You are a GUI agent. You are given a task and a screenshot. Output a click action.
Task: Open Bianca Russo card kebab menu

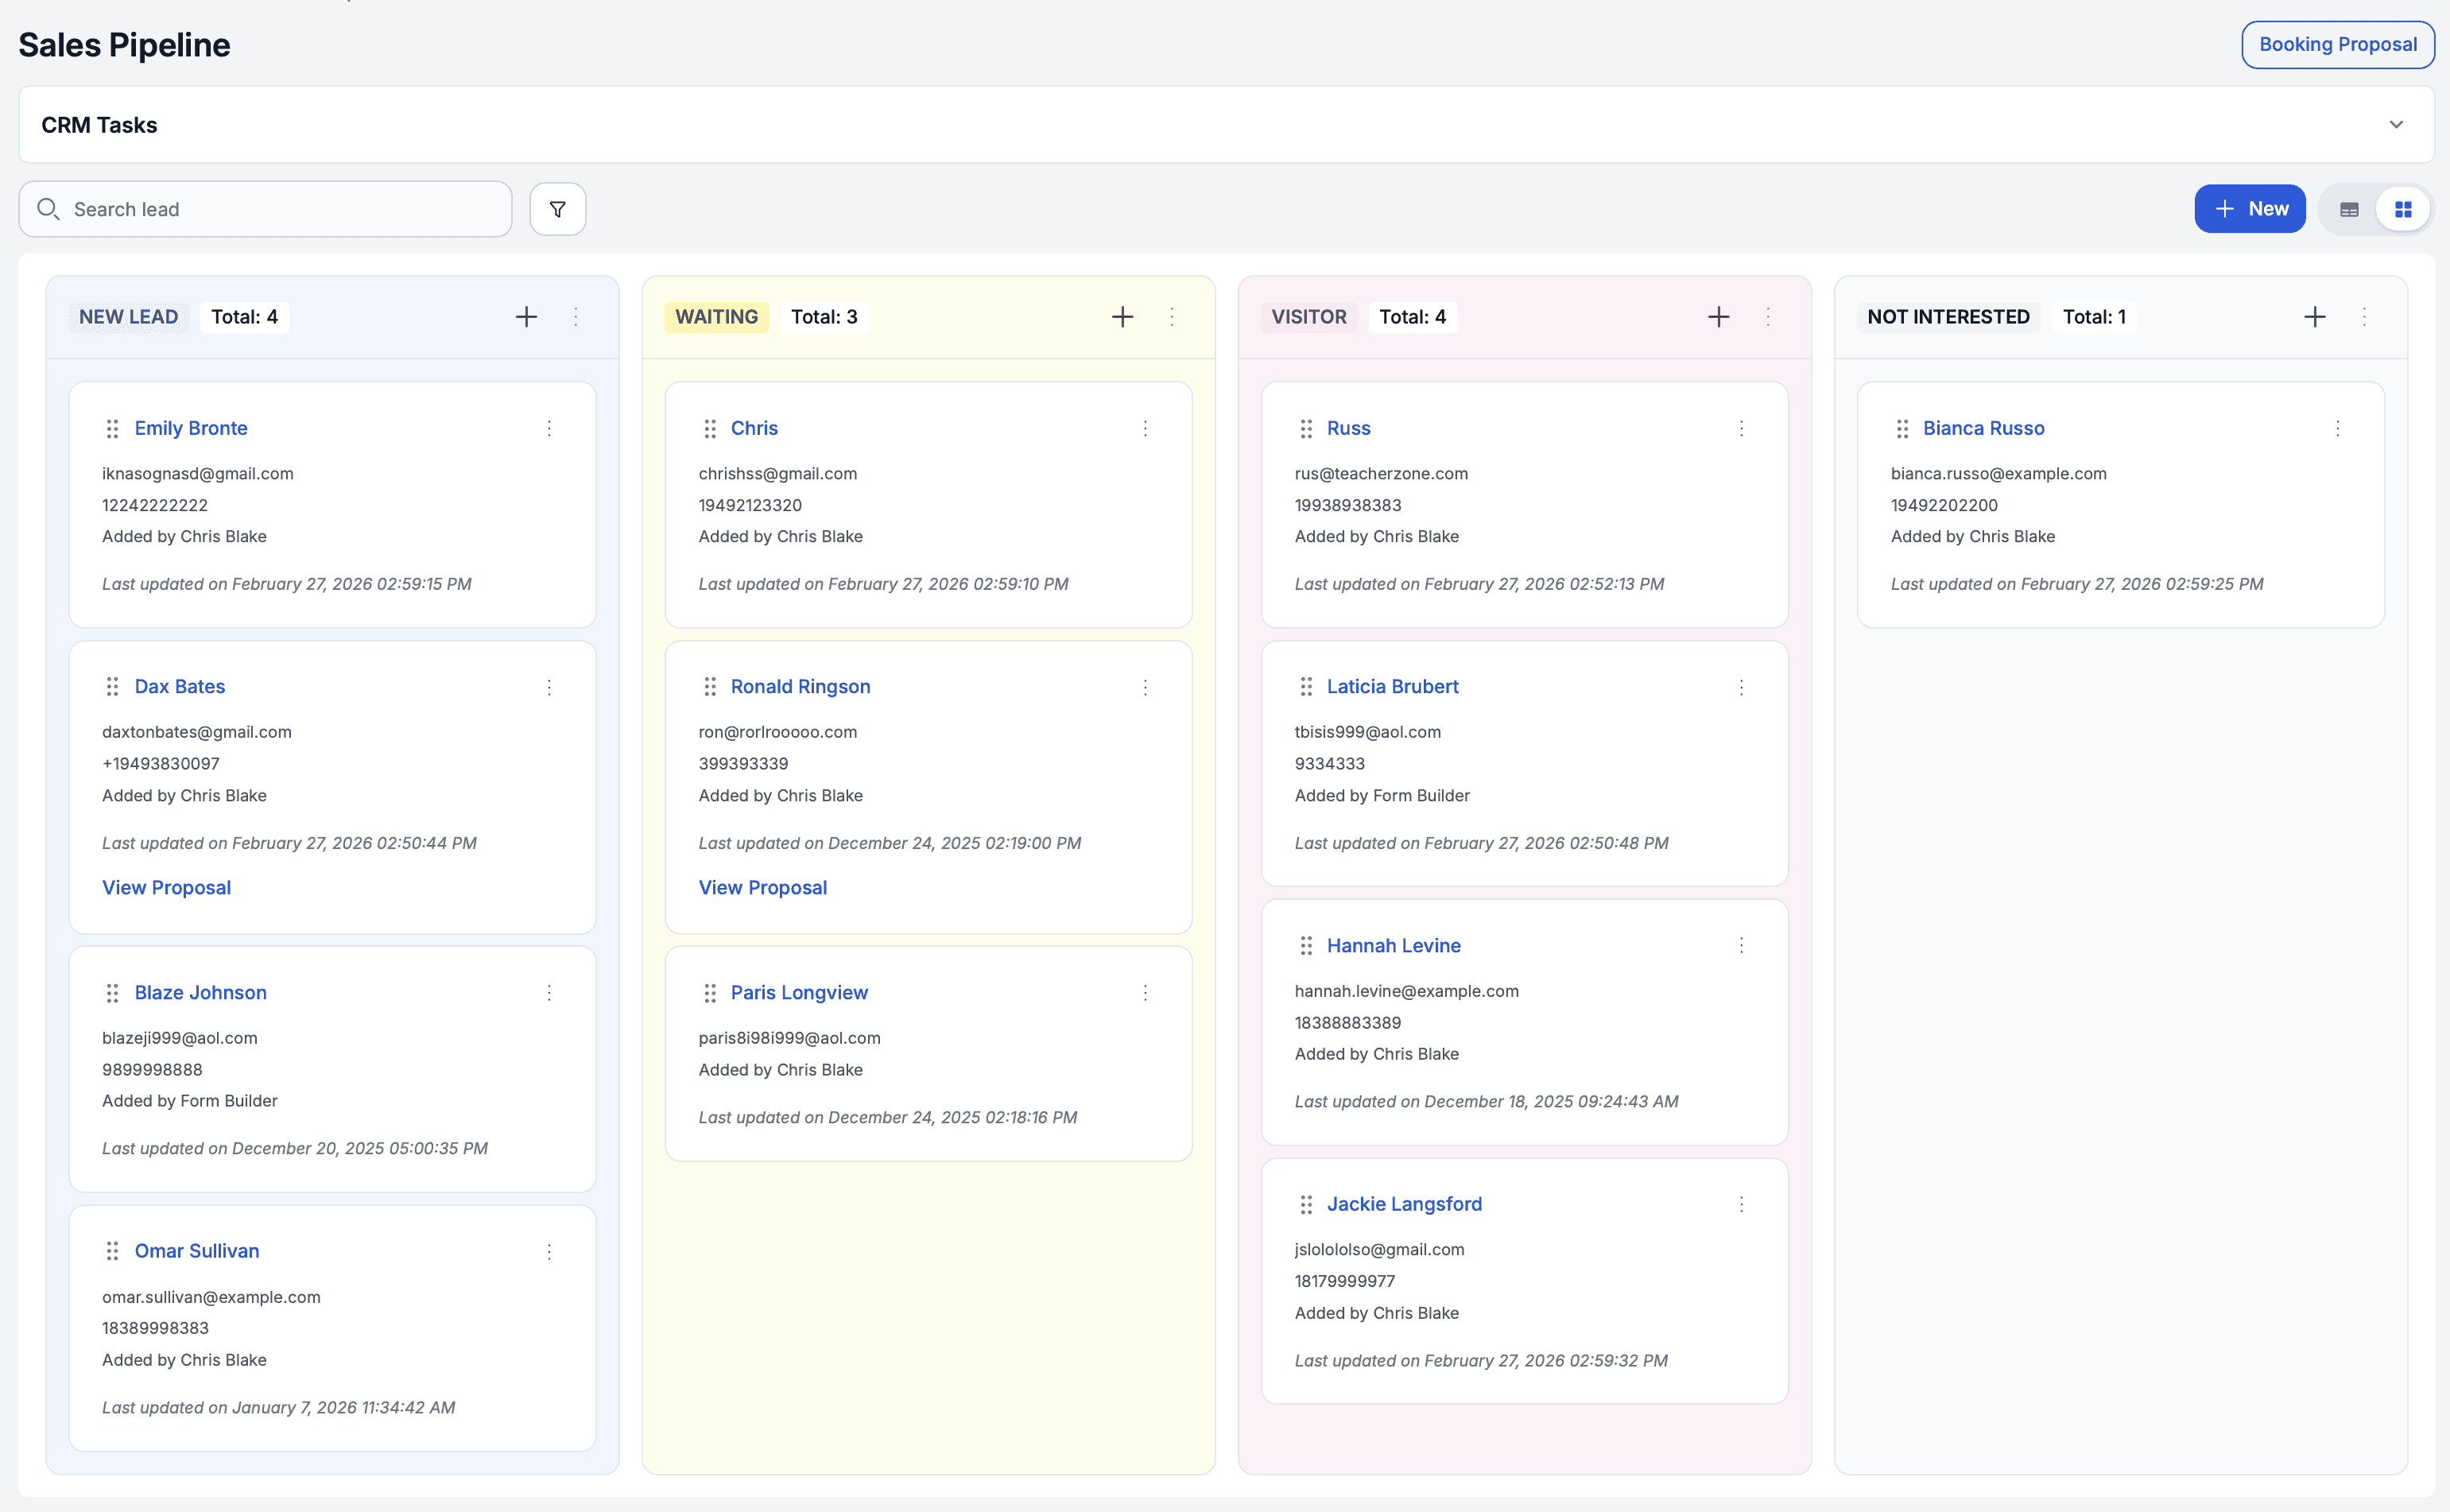2337,428
